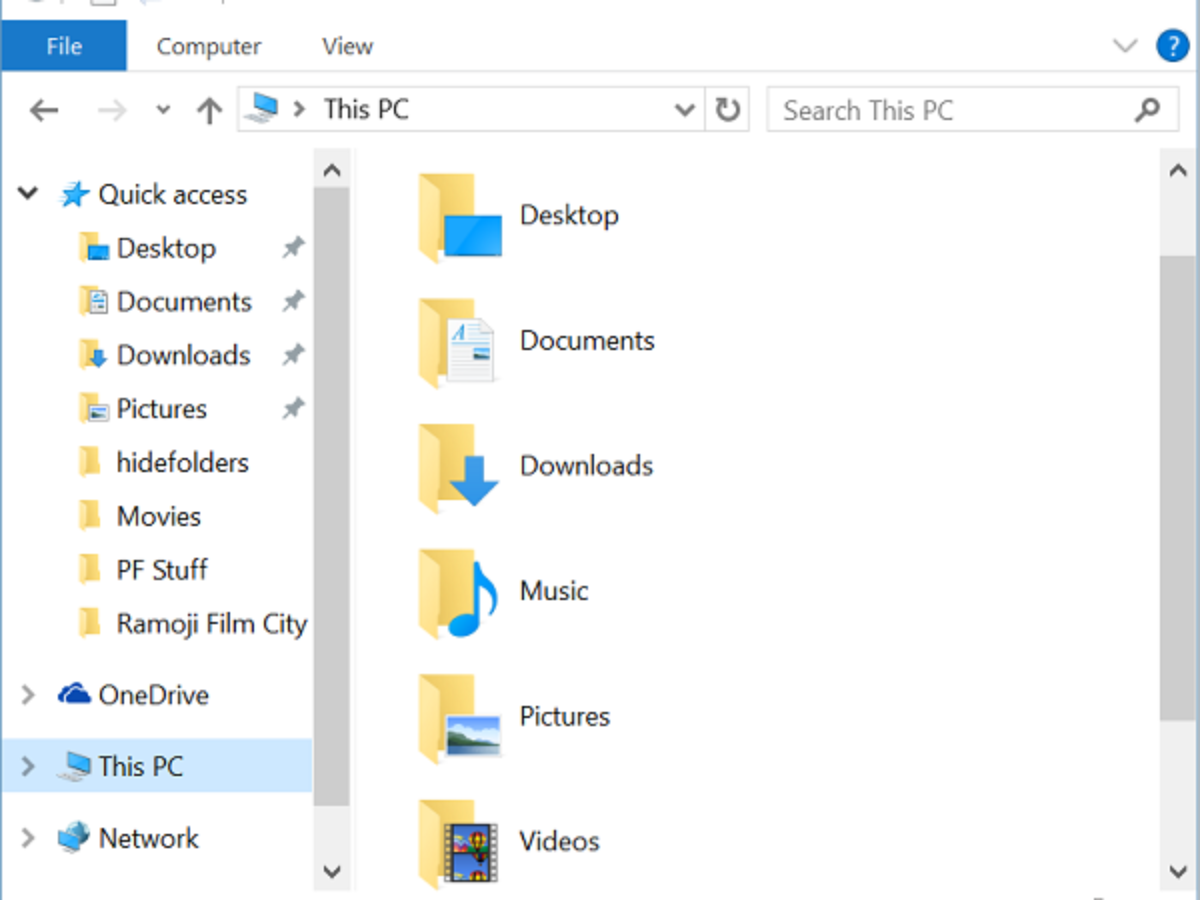
Task: Click the pin icon beside sidebar Documents
Action: [292, 302]
